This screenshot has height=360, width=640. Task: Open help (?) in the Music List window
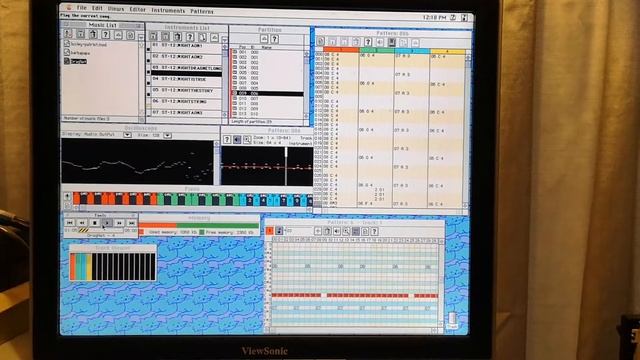(x=106, y=34)
